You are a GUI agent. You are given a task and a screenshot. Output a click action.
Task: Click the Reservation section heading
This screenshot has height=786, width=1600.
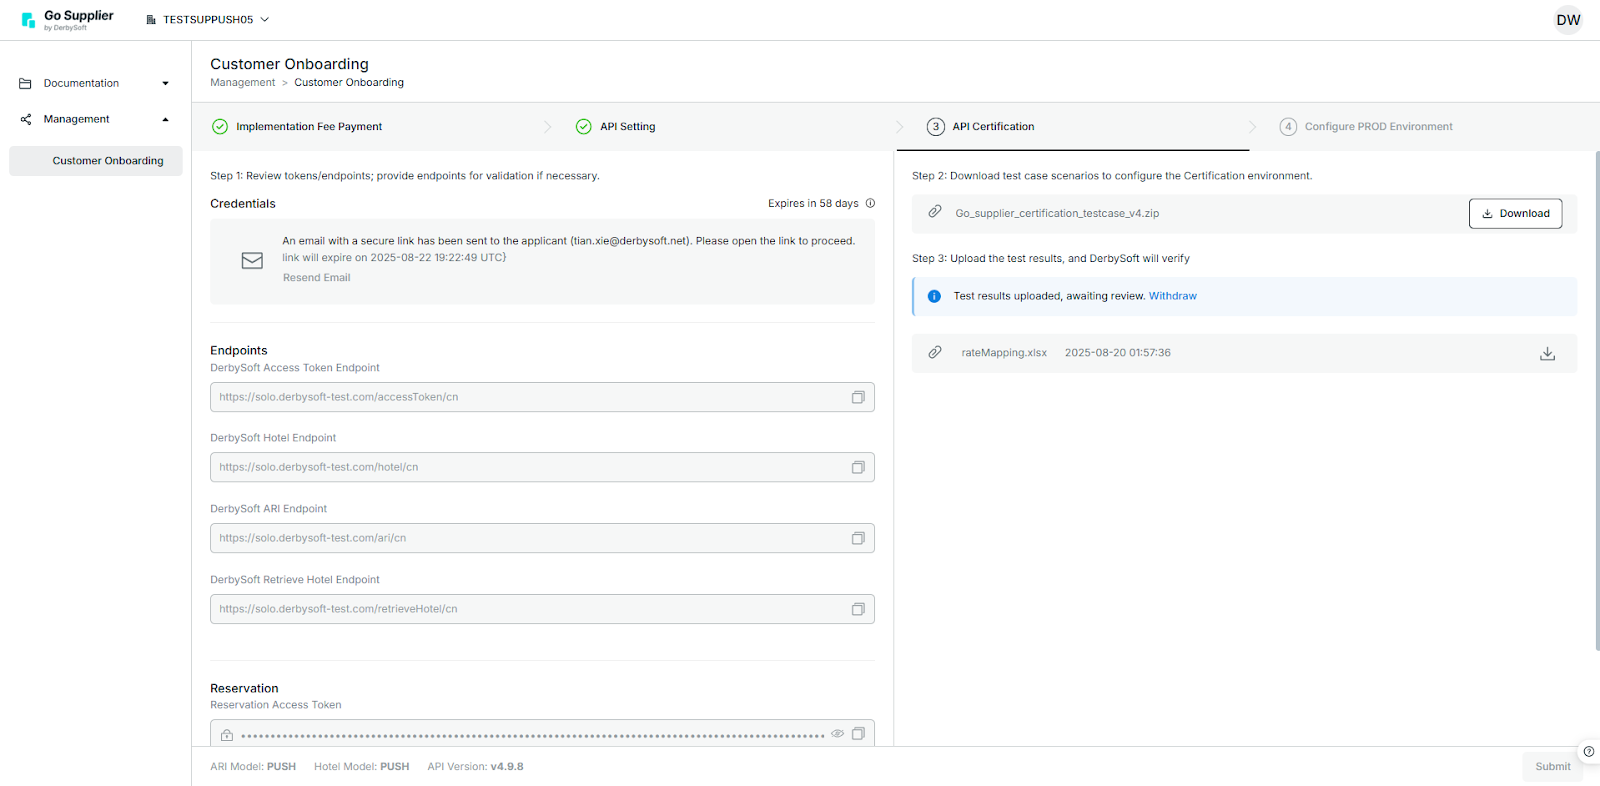click(x=244, y=688)
